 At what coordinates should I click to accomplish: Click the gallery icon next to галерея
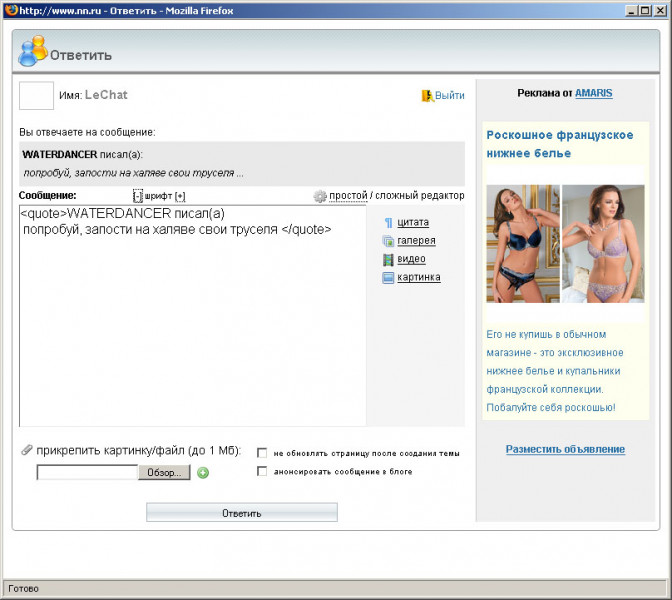[x=388, y=241]
